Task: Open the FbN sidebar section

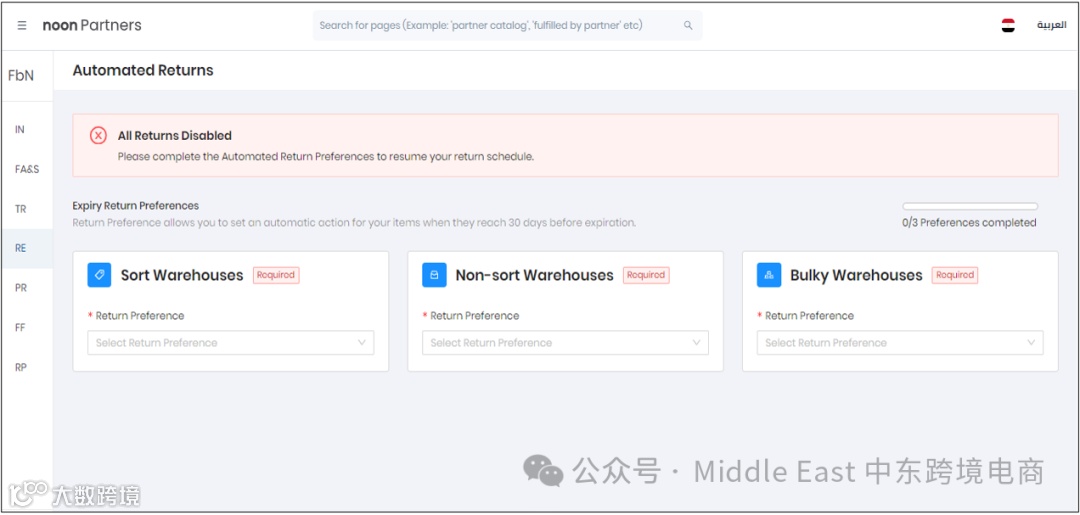Action: (x=21, y=76)
